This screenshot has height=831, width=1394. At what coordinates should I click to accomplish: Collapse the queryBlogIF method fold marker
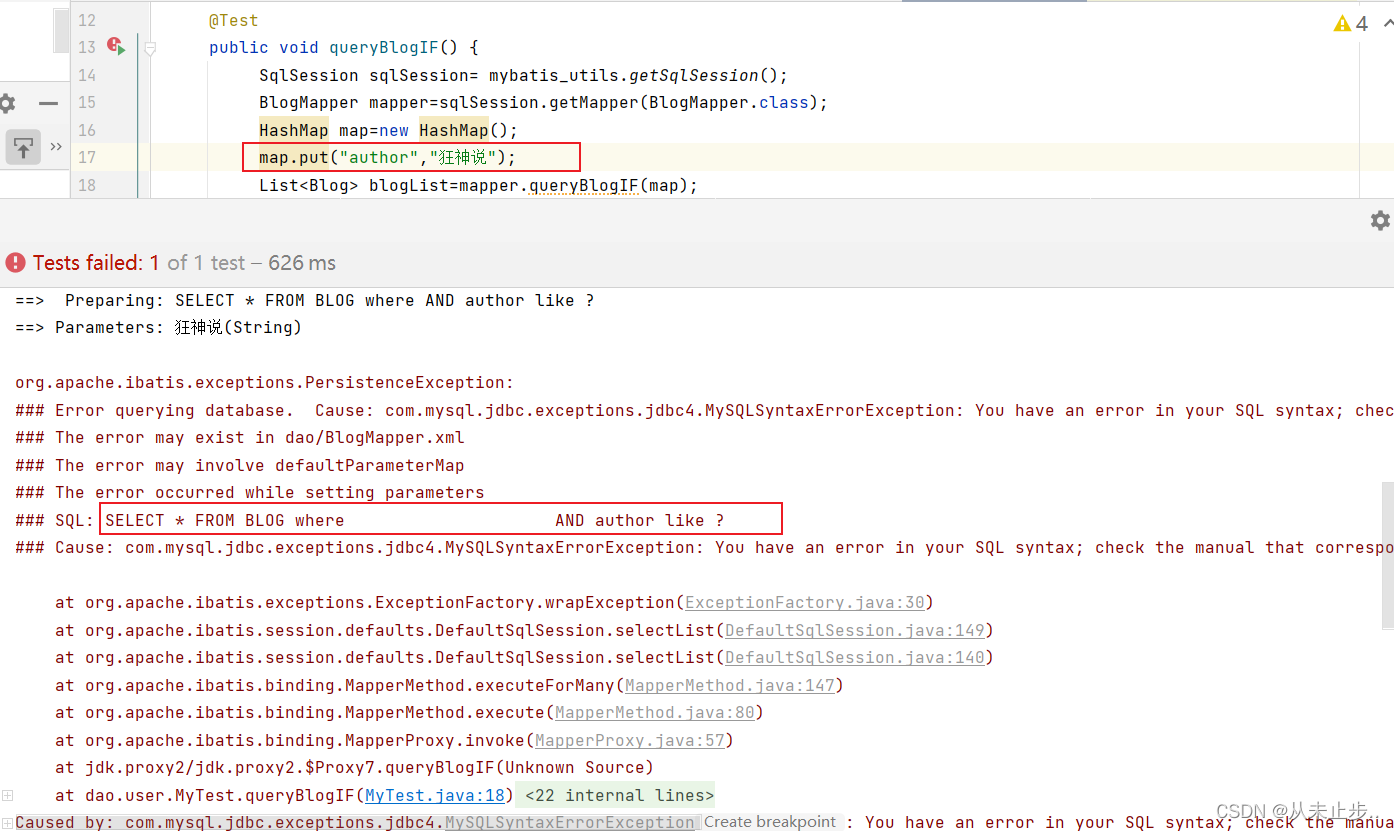tap(150, 47)
